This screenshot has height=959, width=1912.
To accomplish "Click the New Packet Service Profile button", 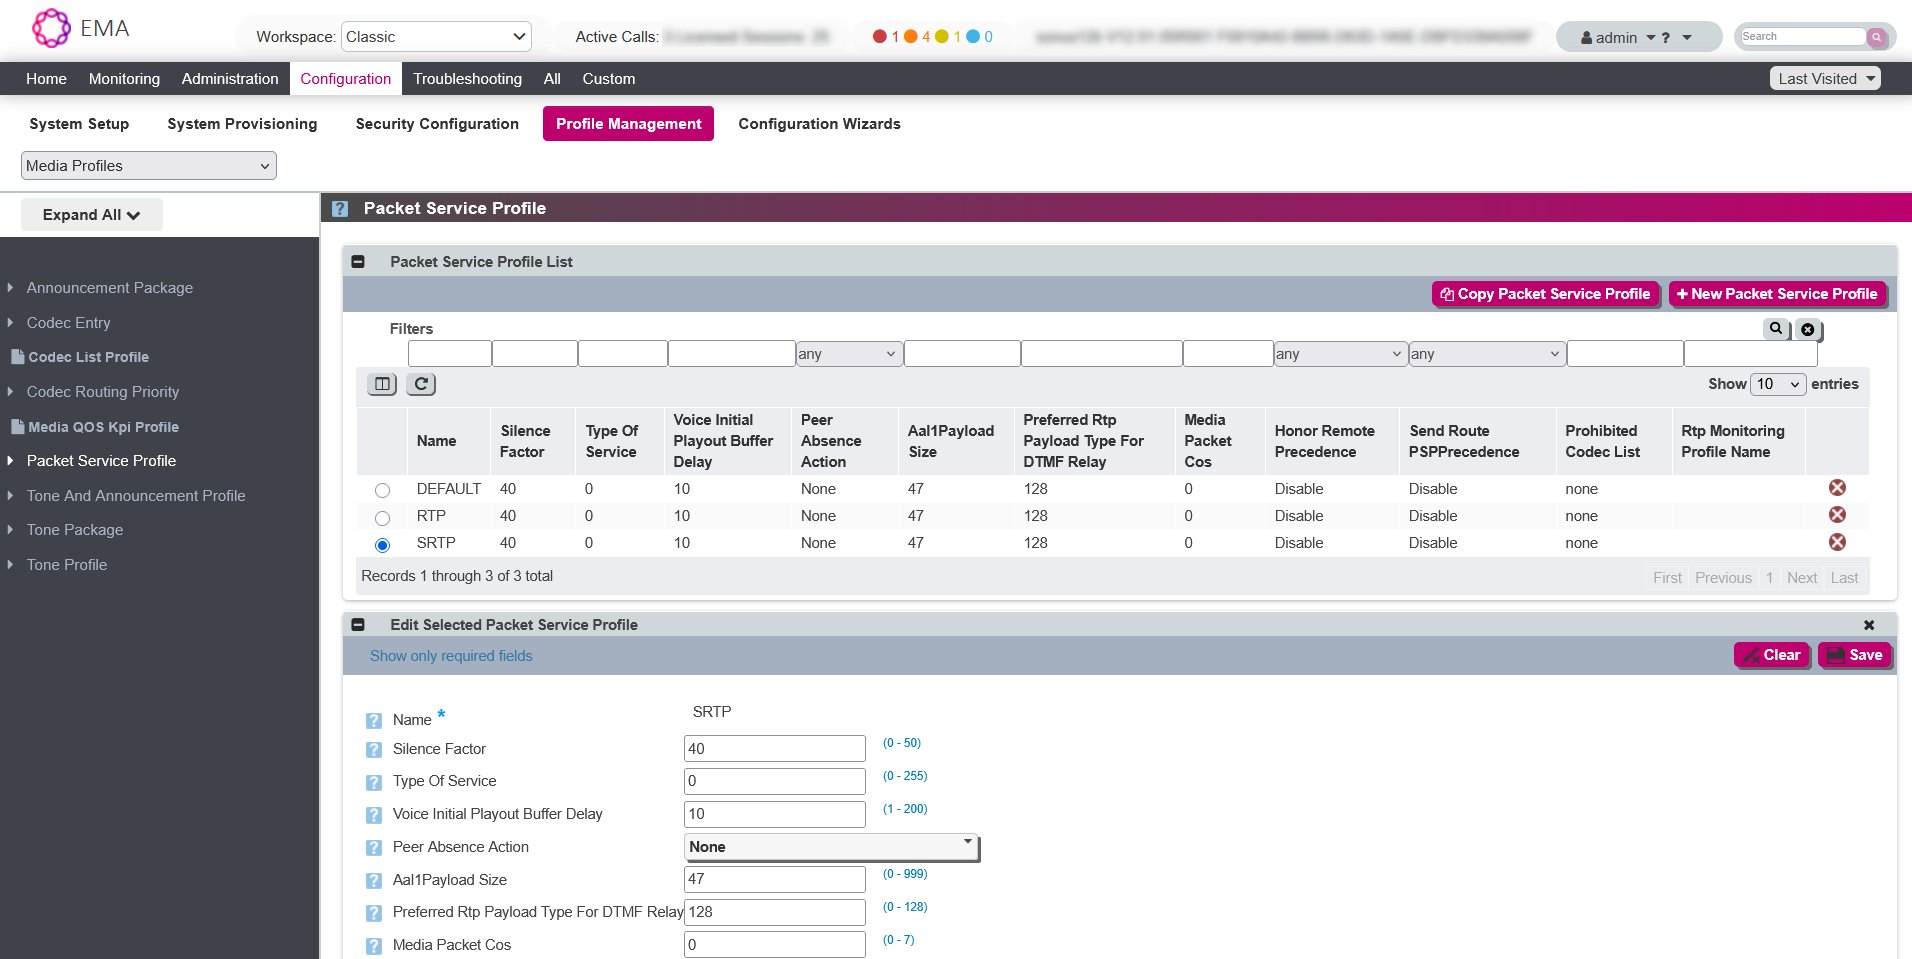I will 1776,294.
